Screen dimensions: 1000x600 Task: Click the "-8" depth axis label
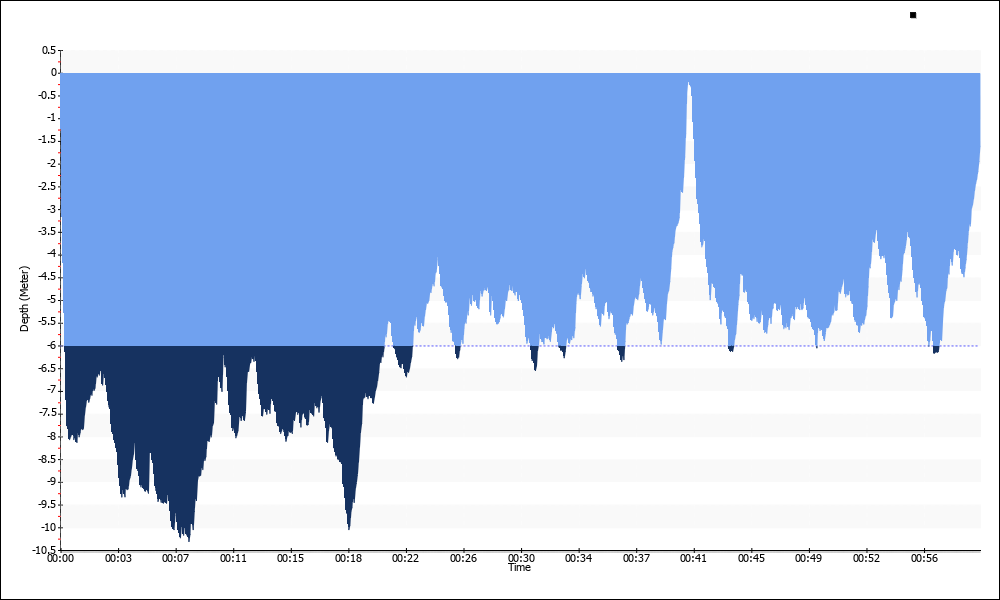(52, 437)
